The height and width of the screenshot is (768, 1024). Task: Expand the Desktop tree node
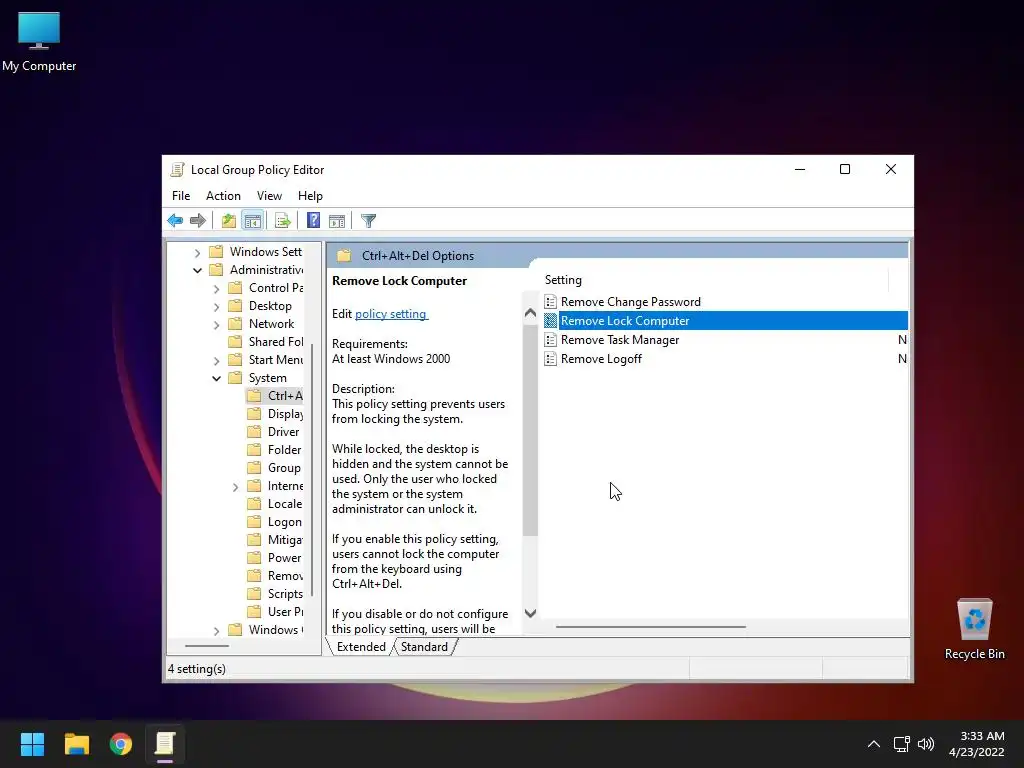217,306
